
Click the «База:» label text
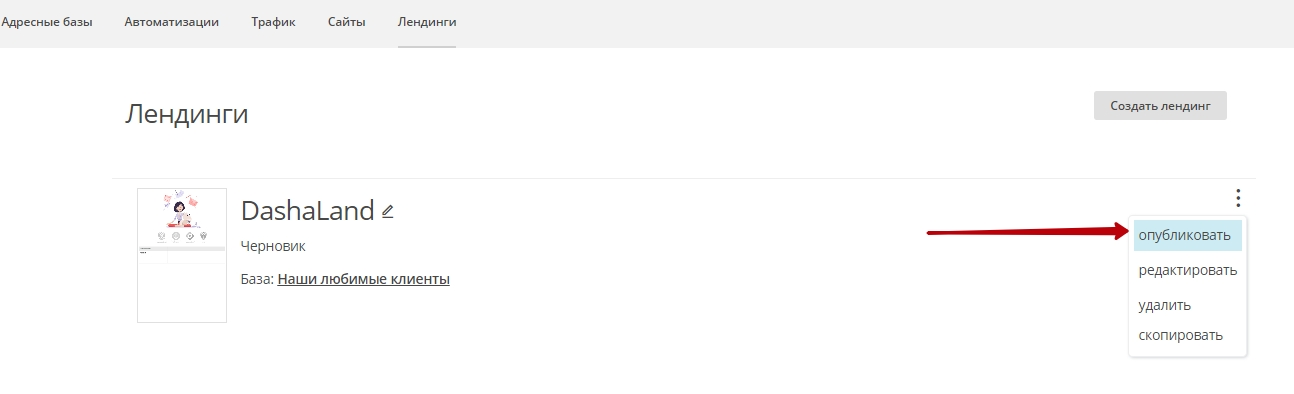(257, 279)
